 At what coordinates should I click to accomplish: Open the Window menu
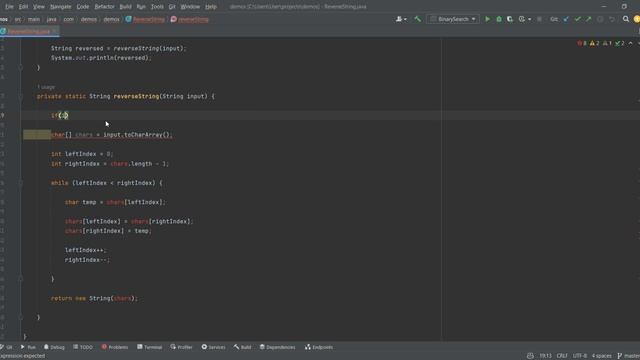(190, 7)
